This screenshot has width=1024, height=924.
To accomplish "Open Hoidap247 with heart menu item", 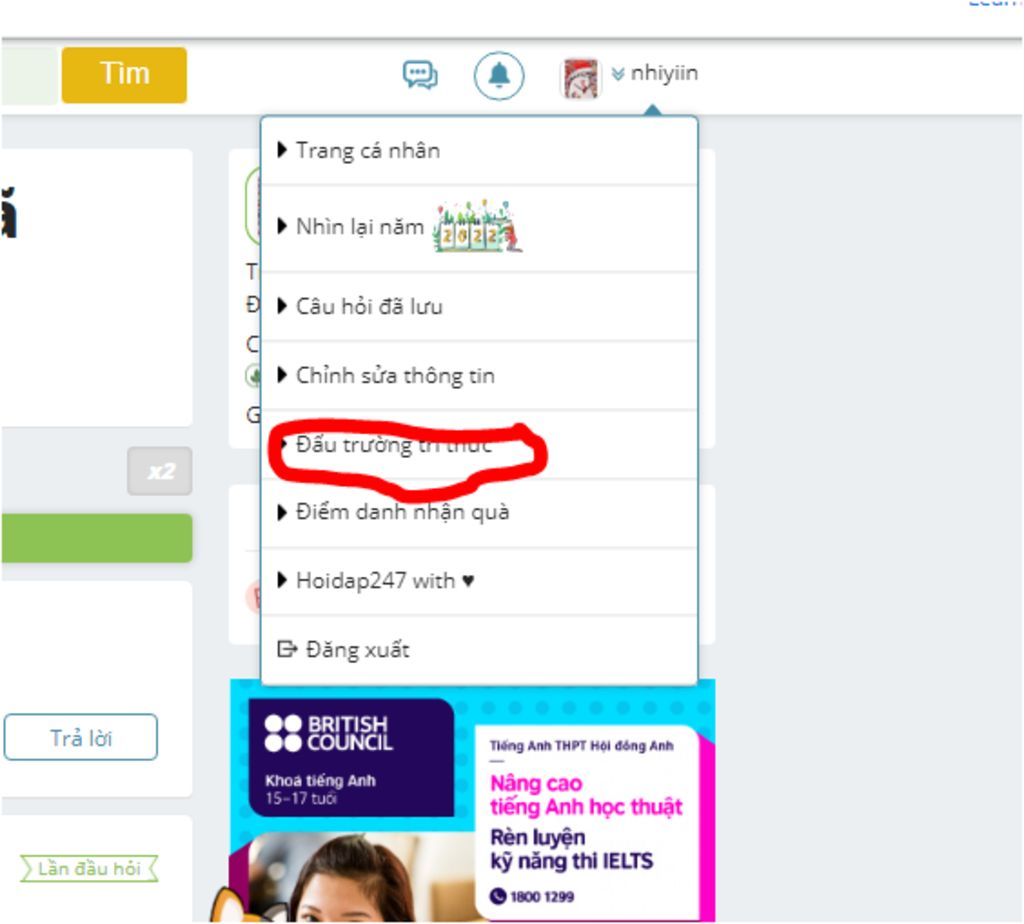I will tap(479, 581).
